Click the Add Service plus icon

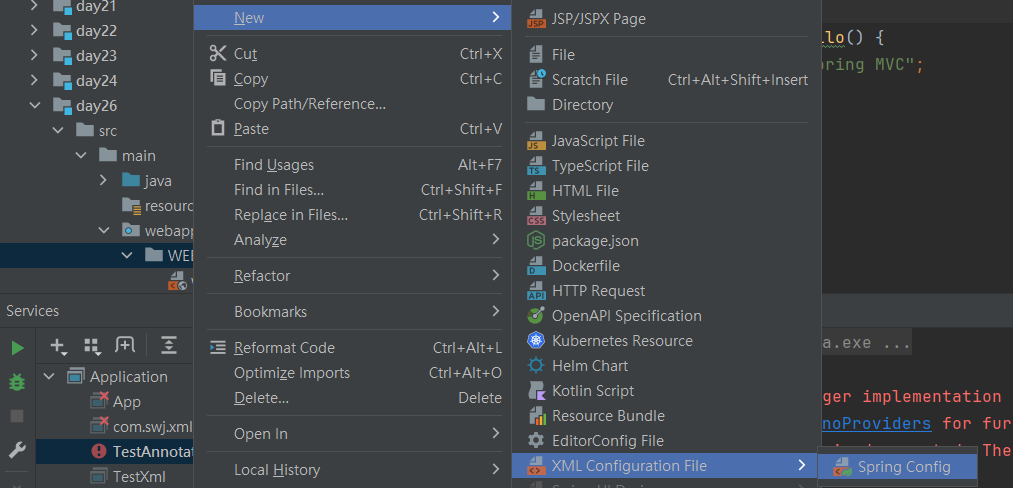(58, 346)
